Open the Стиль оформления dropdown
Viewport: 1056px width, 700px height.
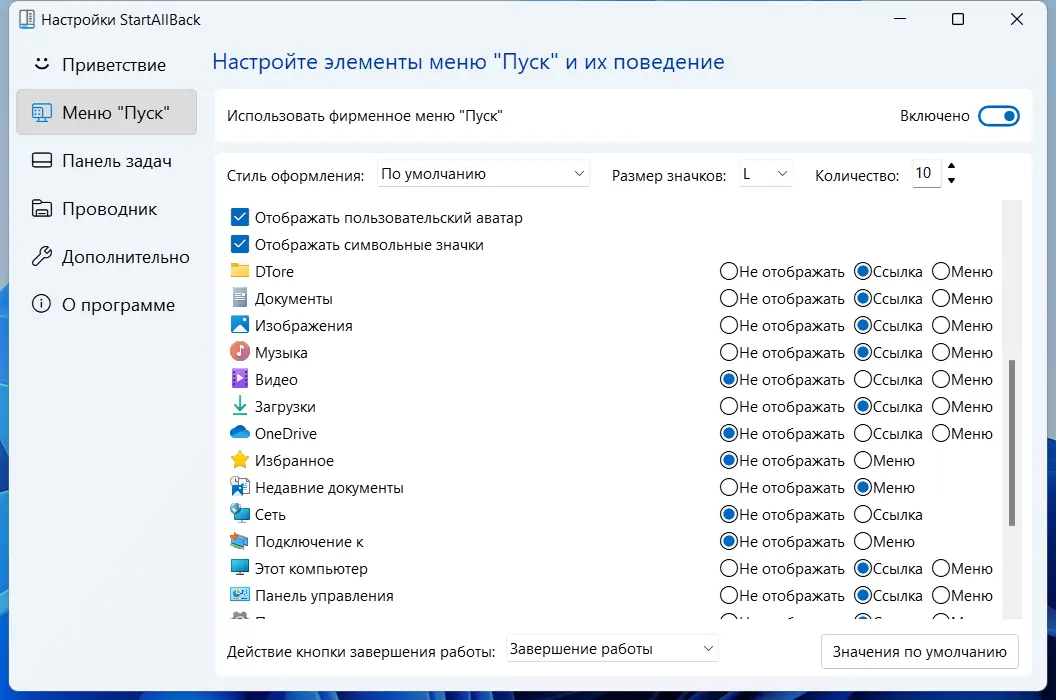[483, 174]
